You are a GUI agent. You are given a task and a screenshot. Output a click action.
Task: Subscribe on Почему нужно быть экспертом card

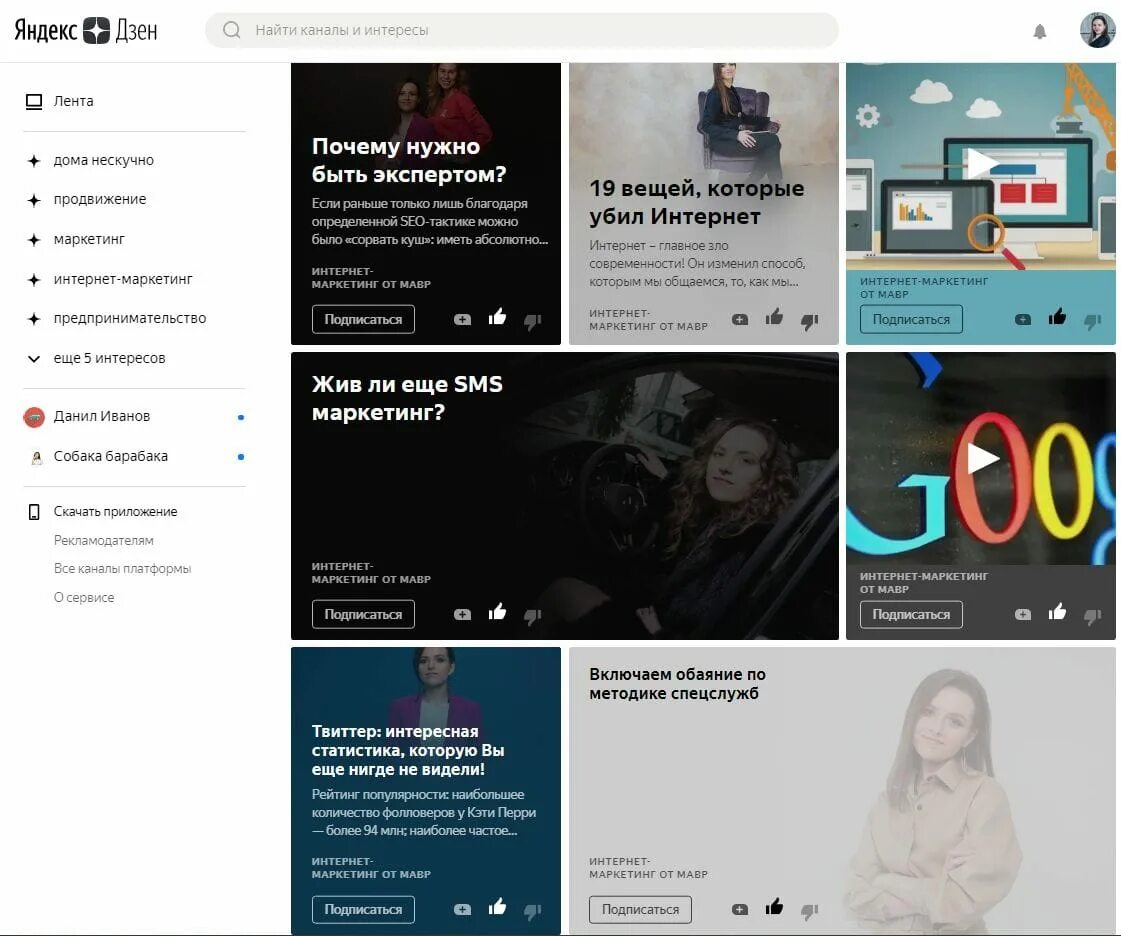pyautogui.click(x=363, y=320)
